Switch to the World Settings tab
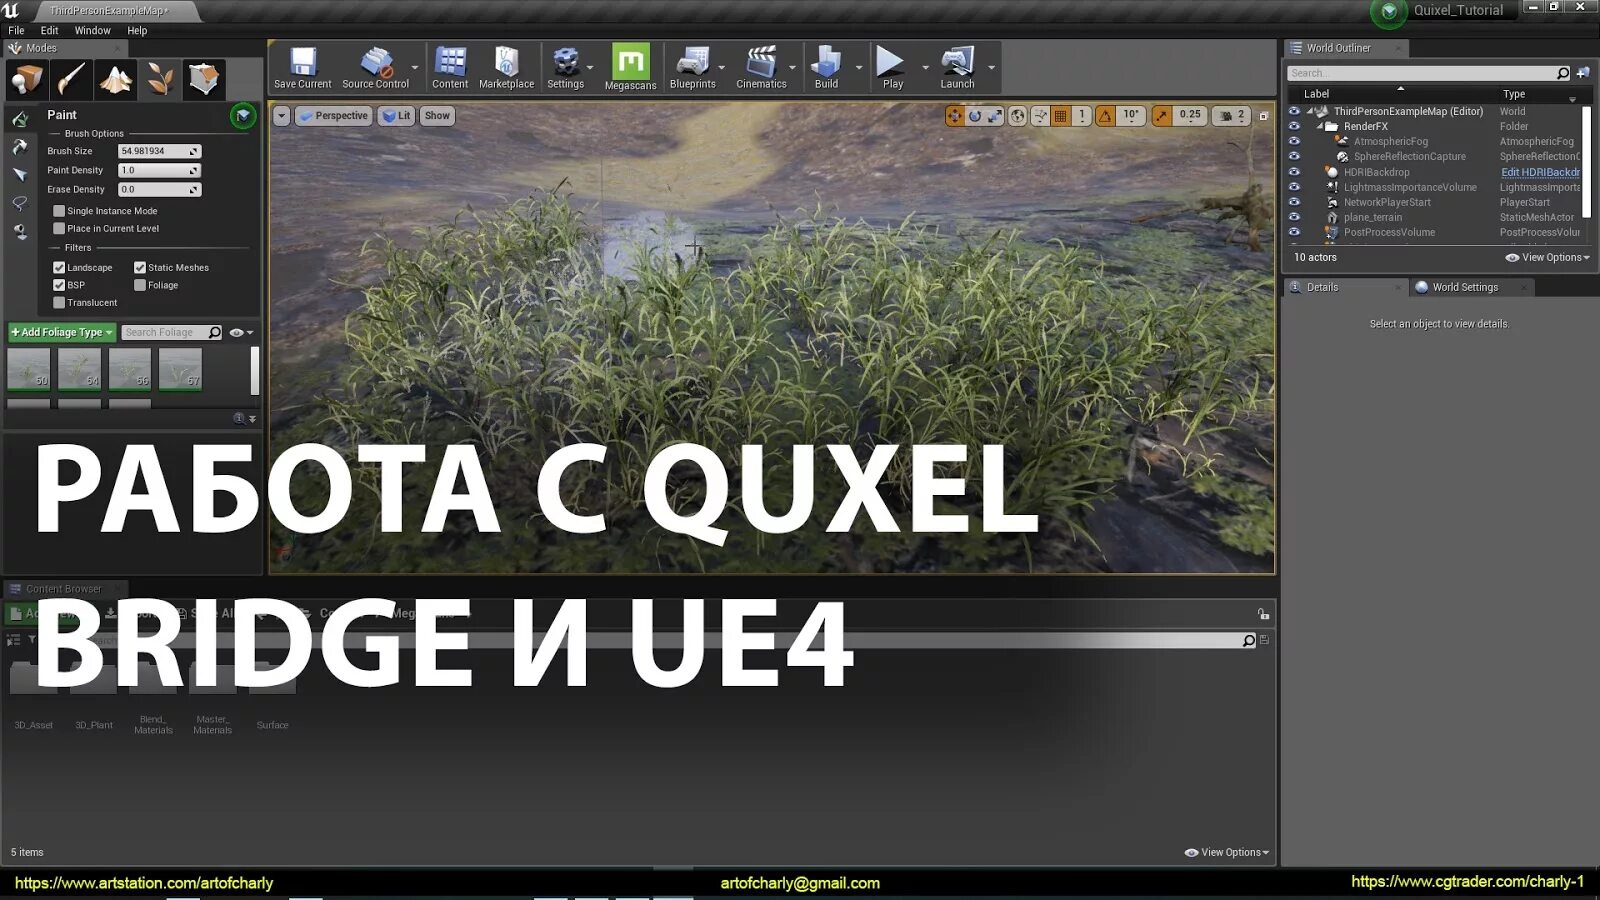The image size is (1600, 900). point(1465,287)
